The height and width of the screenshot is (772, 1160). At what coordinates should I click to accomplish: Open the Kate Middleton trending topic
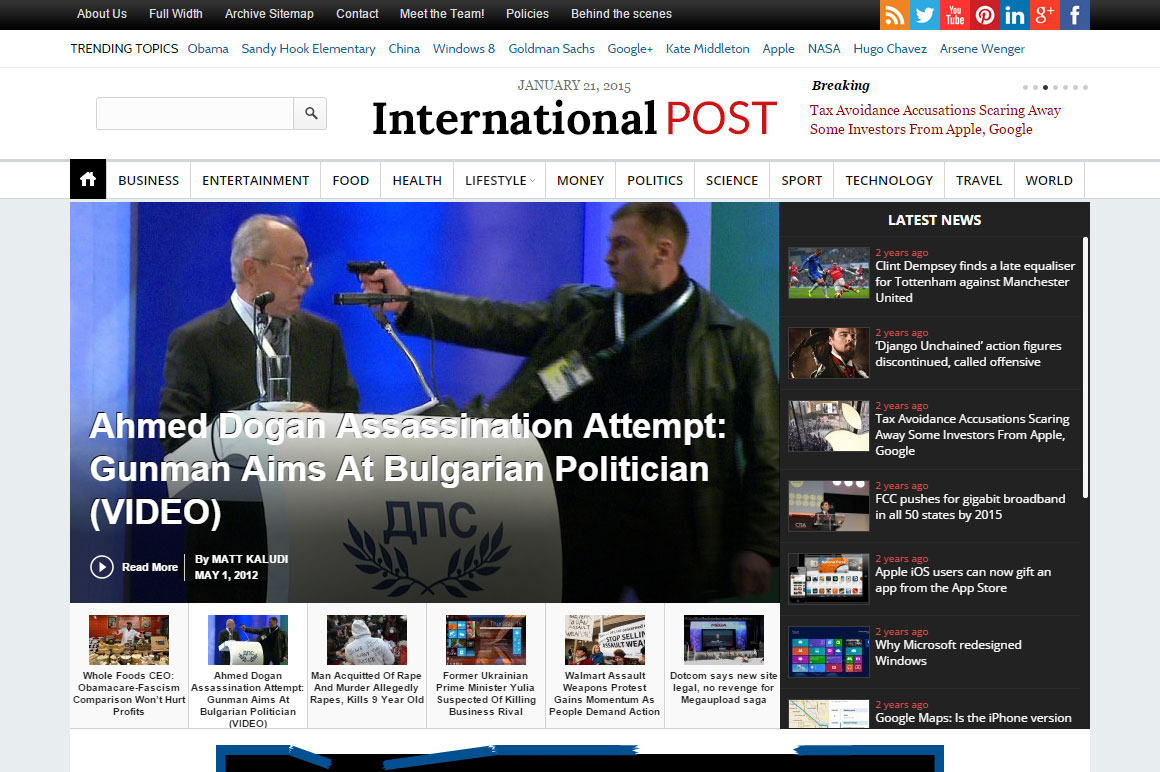707,49
